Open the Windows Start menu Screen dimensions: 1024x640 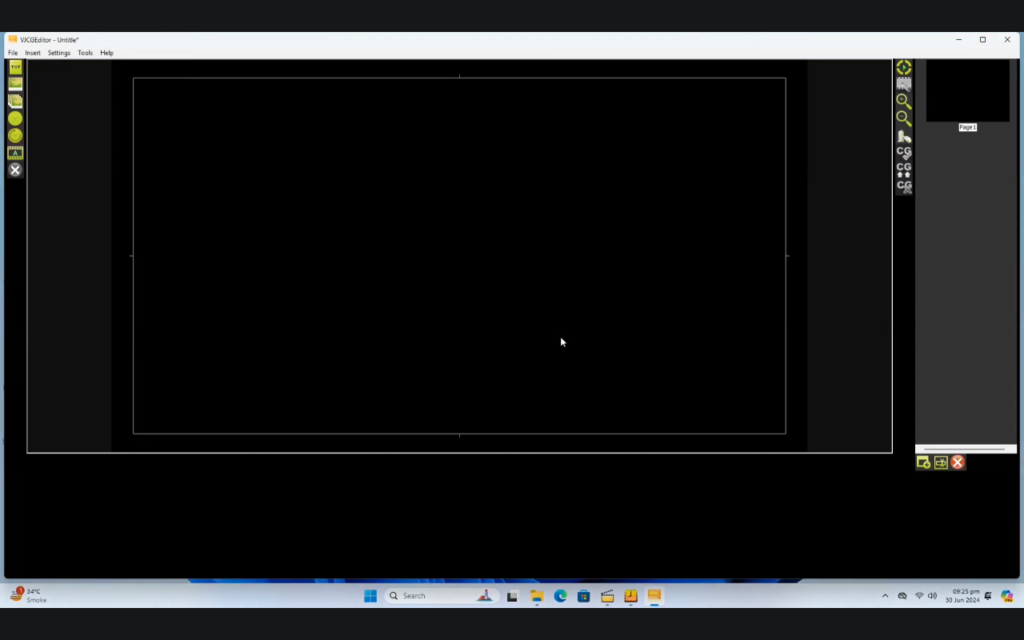(370, 596)
